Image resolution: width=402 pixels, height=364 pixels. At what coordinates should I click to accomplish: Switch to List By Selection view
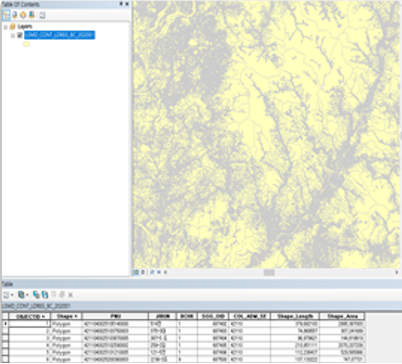point(32,15)
